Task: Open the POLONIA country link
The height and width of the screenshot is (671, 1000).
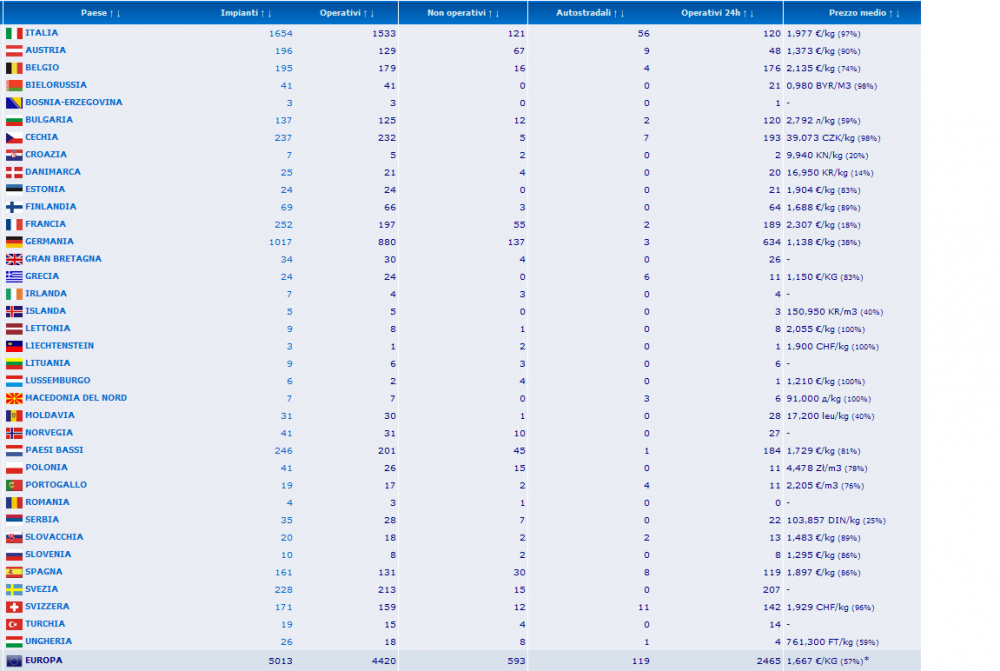Action: [x=47, y=467]
